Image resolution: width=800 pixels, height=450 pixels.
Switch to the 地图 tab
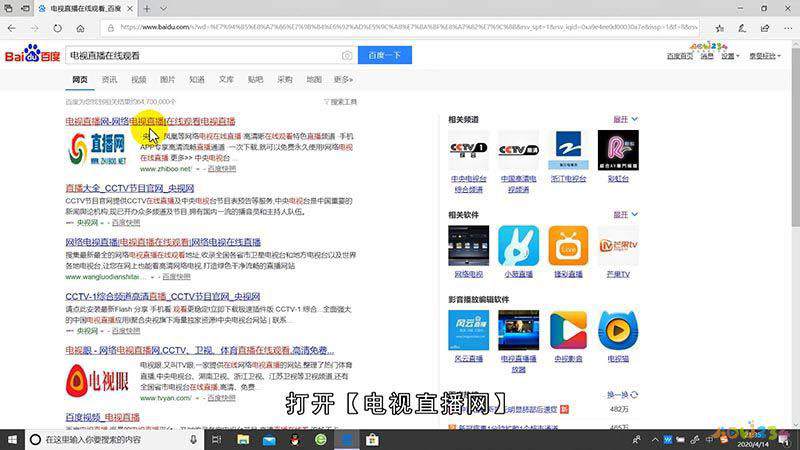pyautogui.click(x=314, y=80)
